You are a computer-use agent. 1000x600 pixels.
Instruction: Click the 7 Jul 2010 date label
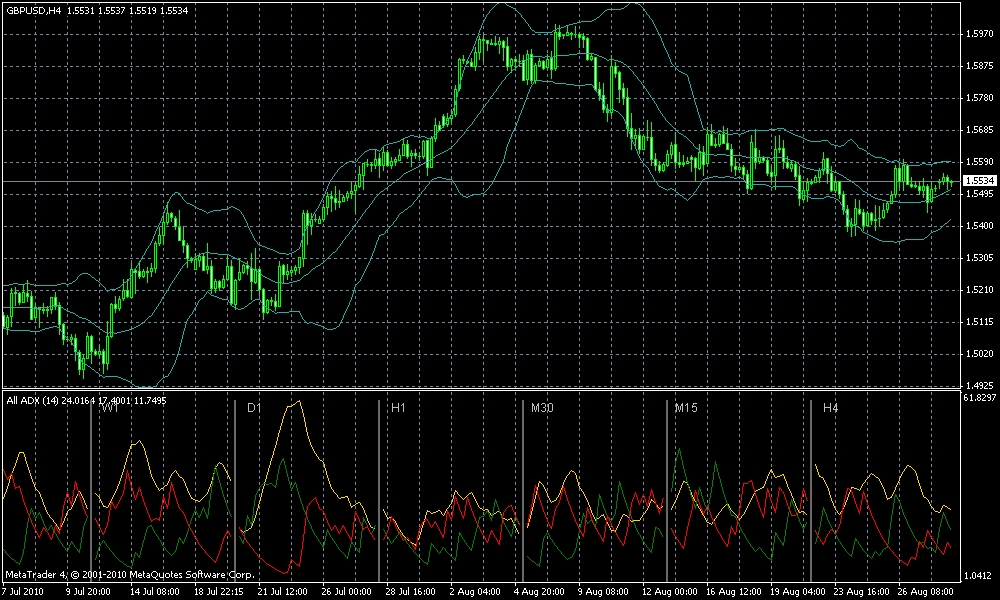click(23, 592)
